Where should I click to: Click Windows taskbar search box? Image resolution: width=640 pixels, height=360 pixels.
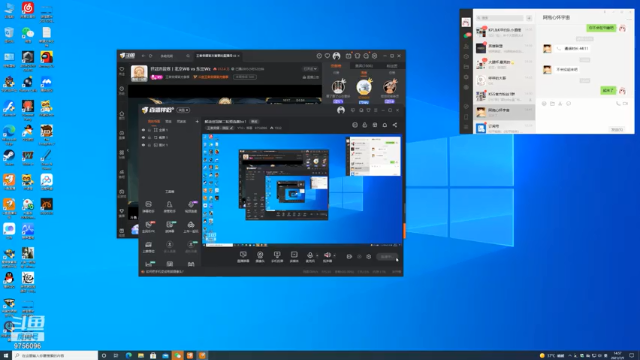coord(55,356)
